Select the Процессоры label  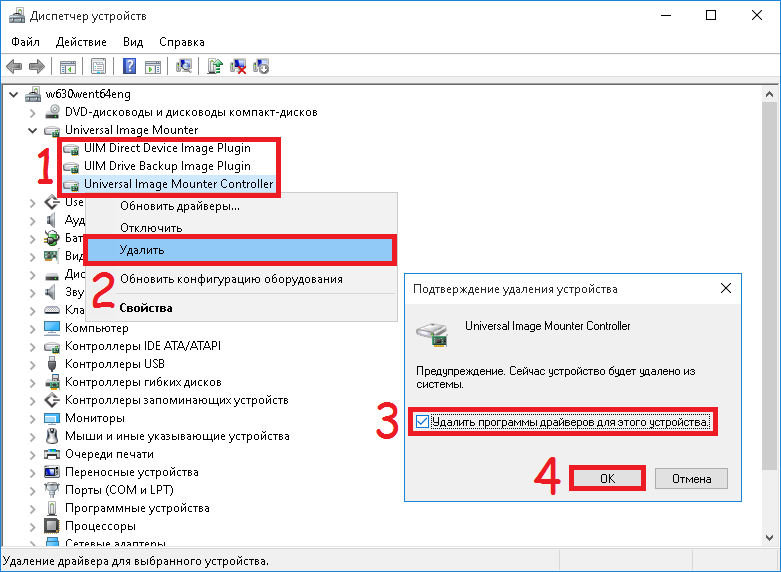coord(100,526)
